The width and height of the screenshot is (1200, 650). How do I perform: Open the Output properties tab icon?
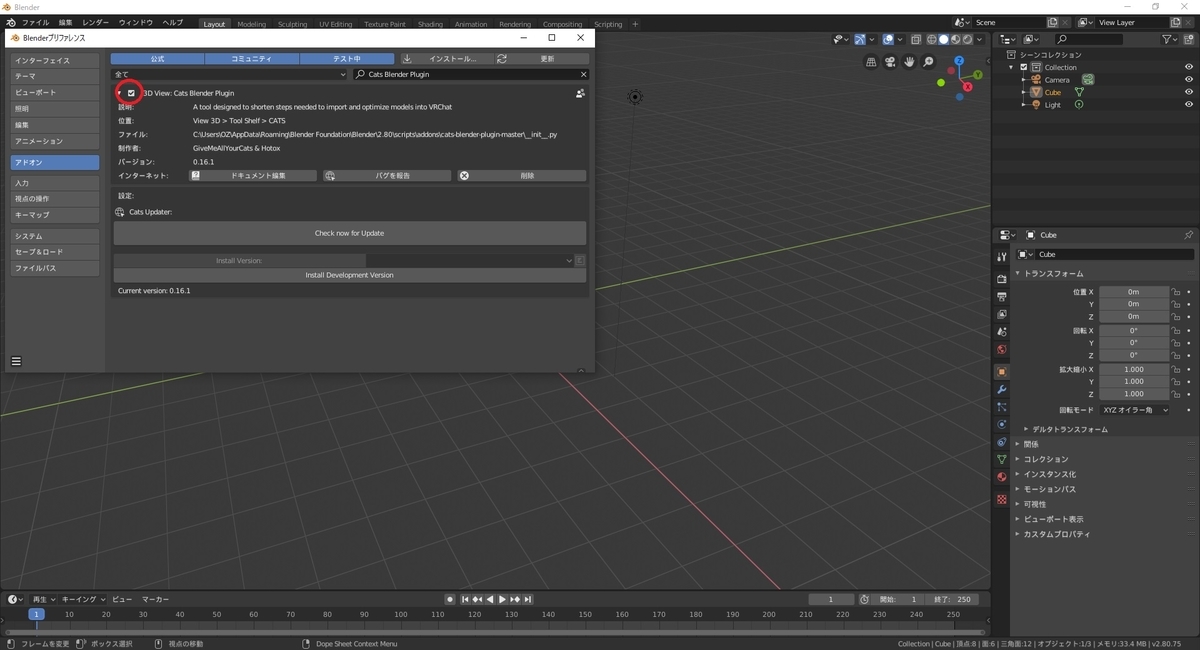click(x=1001, y=296)
